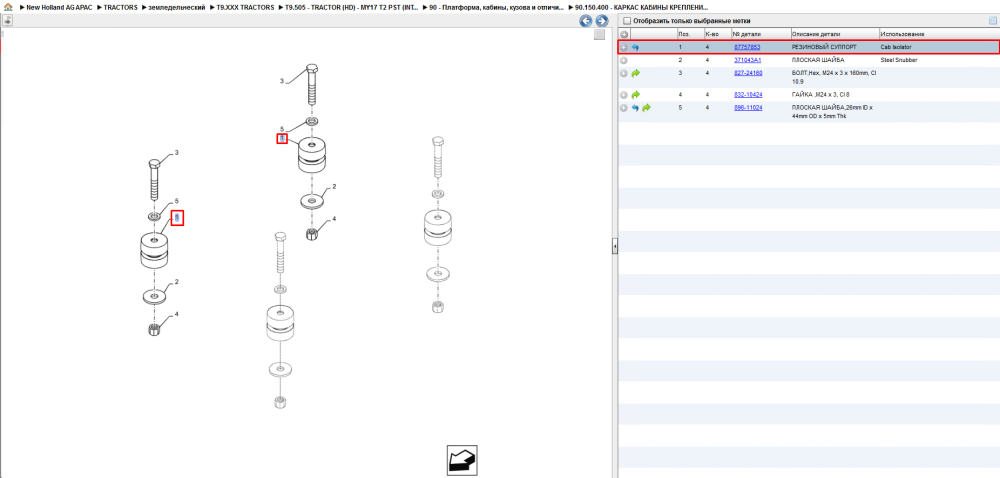Open part number link 896-11024
This screenshot has width=1000, height=478.
click(748, 108)
